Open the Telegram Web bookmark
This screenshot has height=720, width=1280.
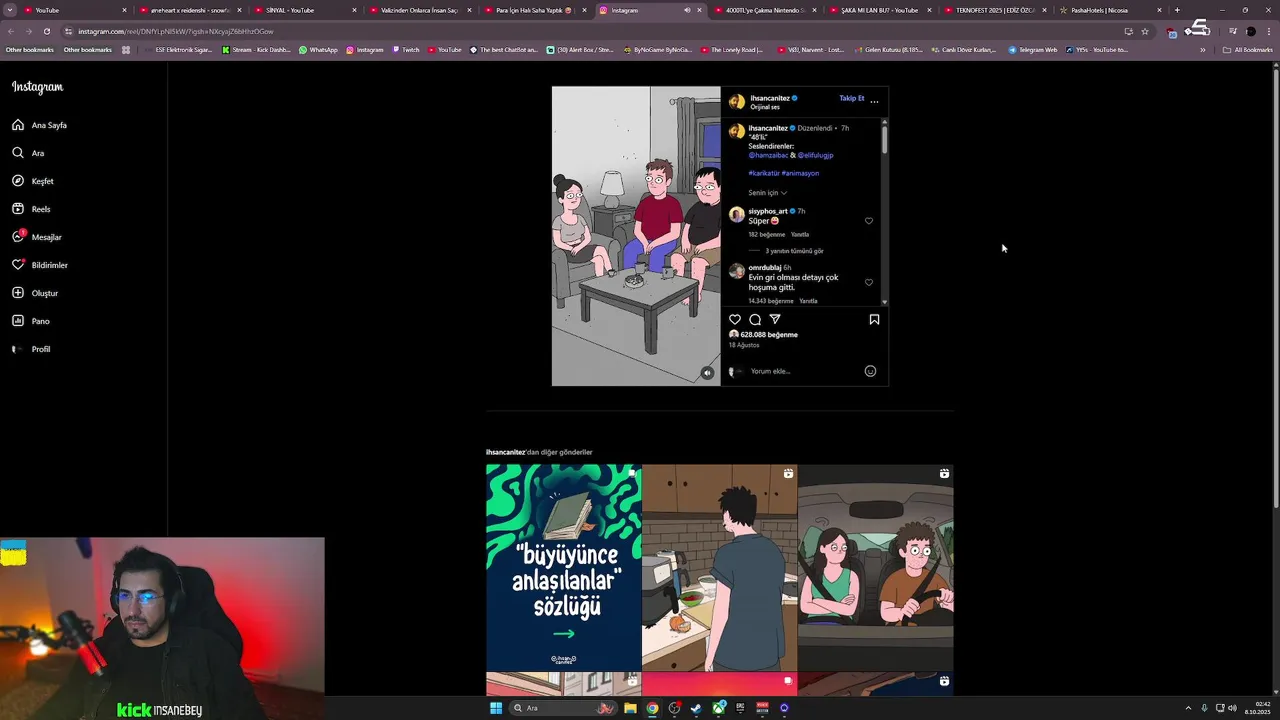1032,50
